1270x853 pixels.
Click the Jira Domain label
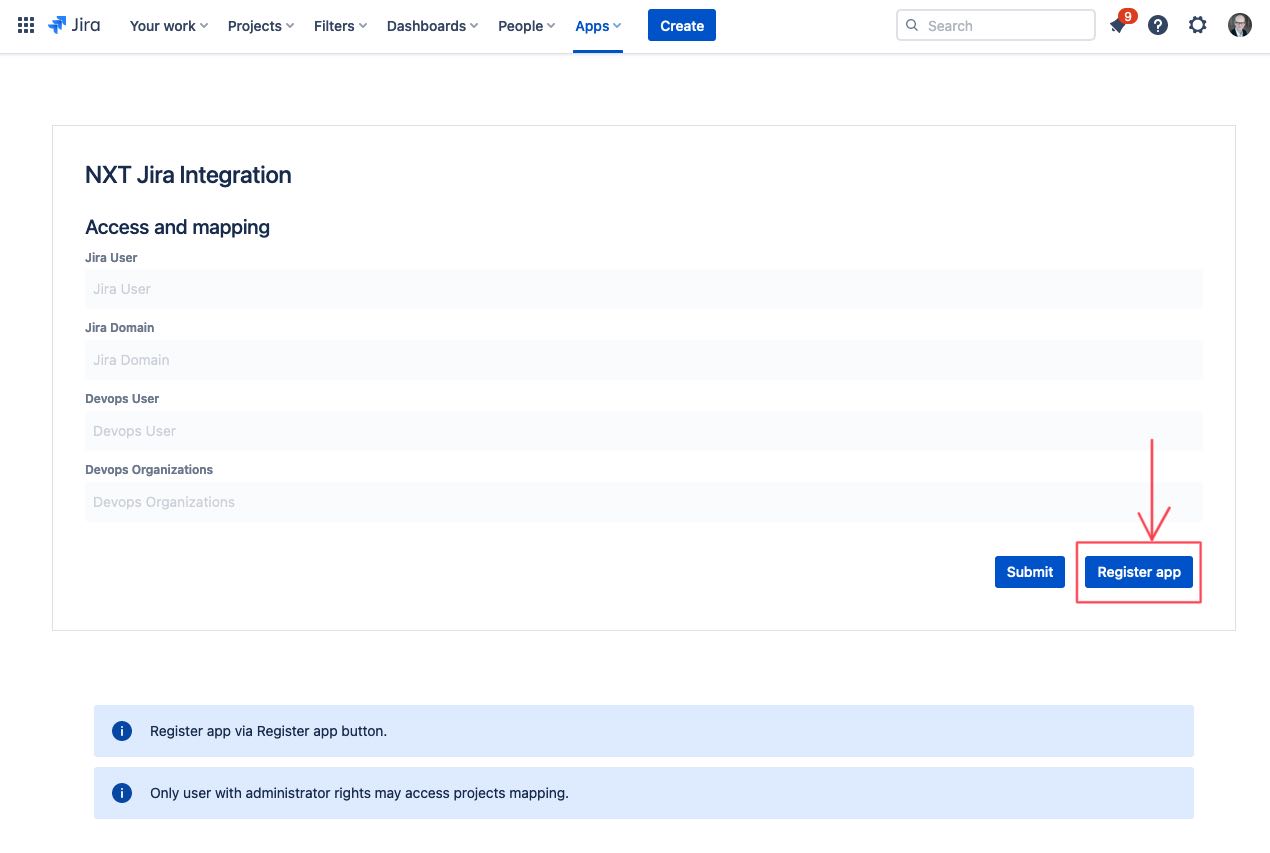point(120,328)
